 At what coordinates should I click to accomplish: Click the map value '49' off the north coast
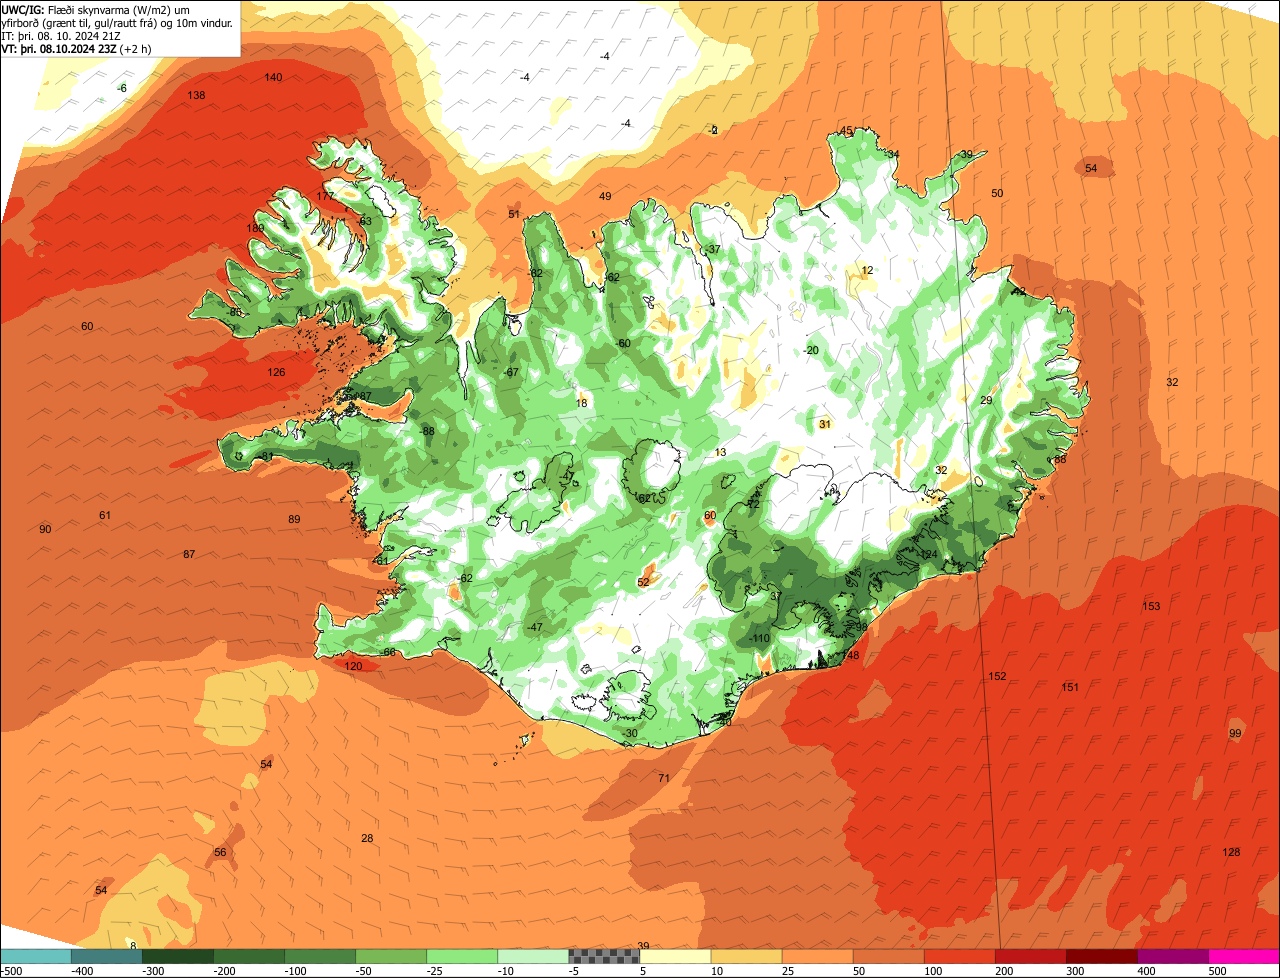[x=605, y=197]
